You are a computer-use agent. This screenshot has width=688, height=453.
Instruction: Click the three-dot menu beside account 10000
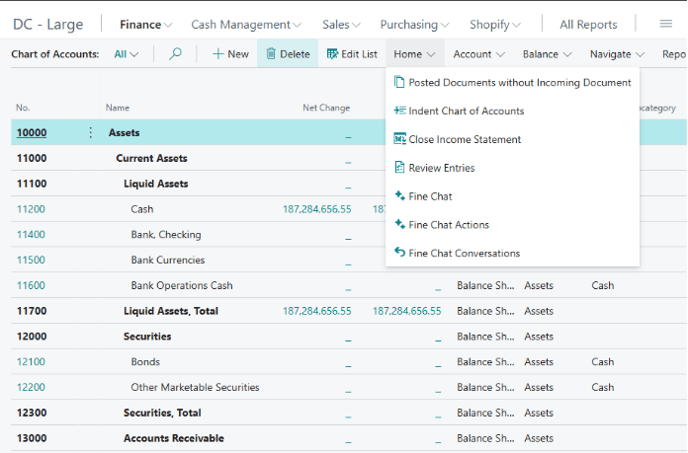pyautogui.click(x=91, y=133)
